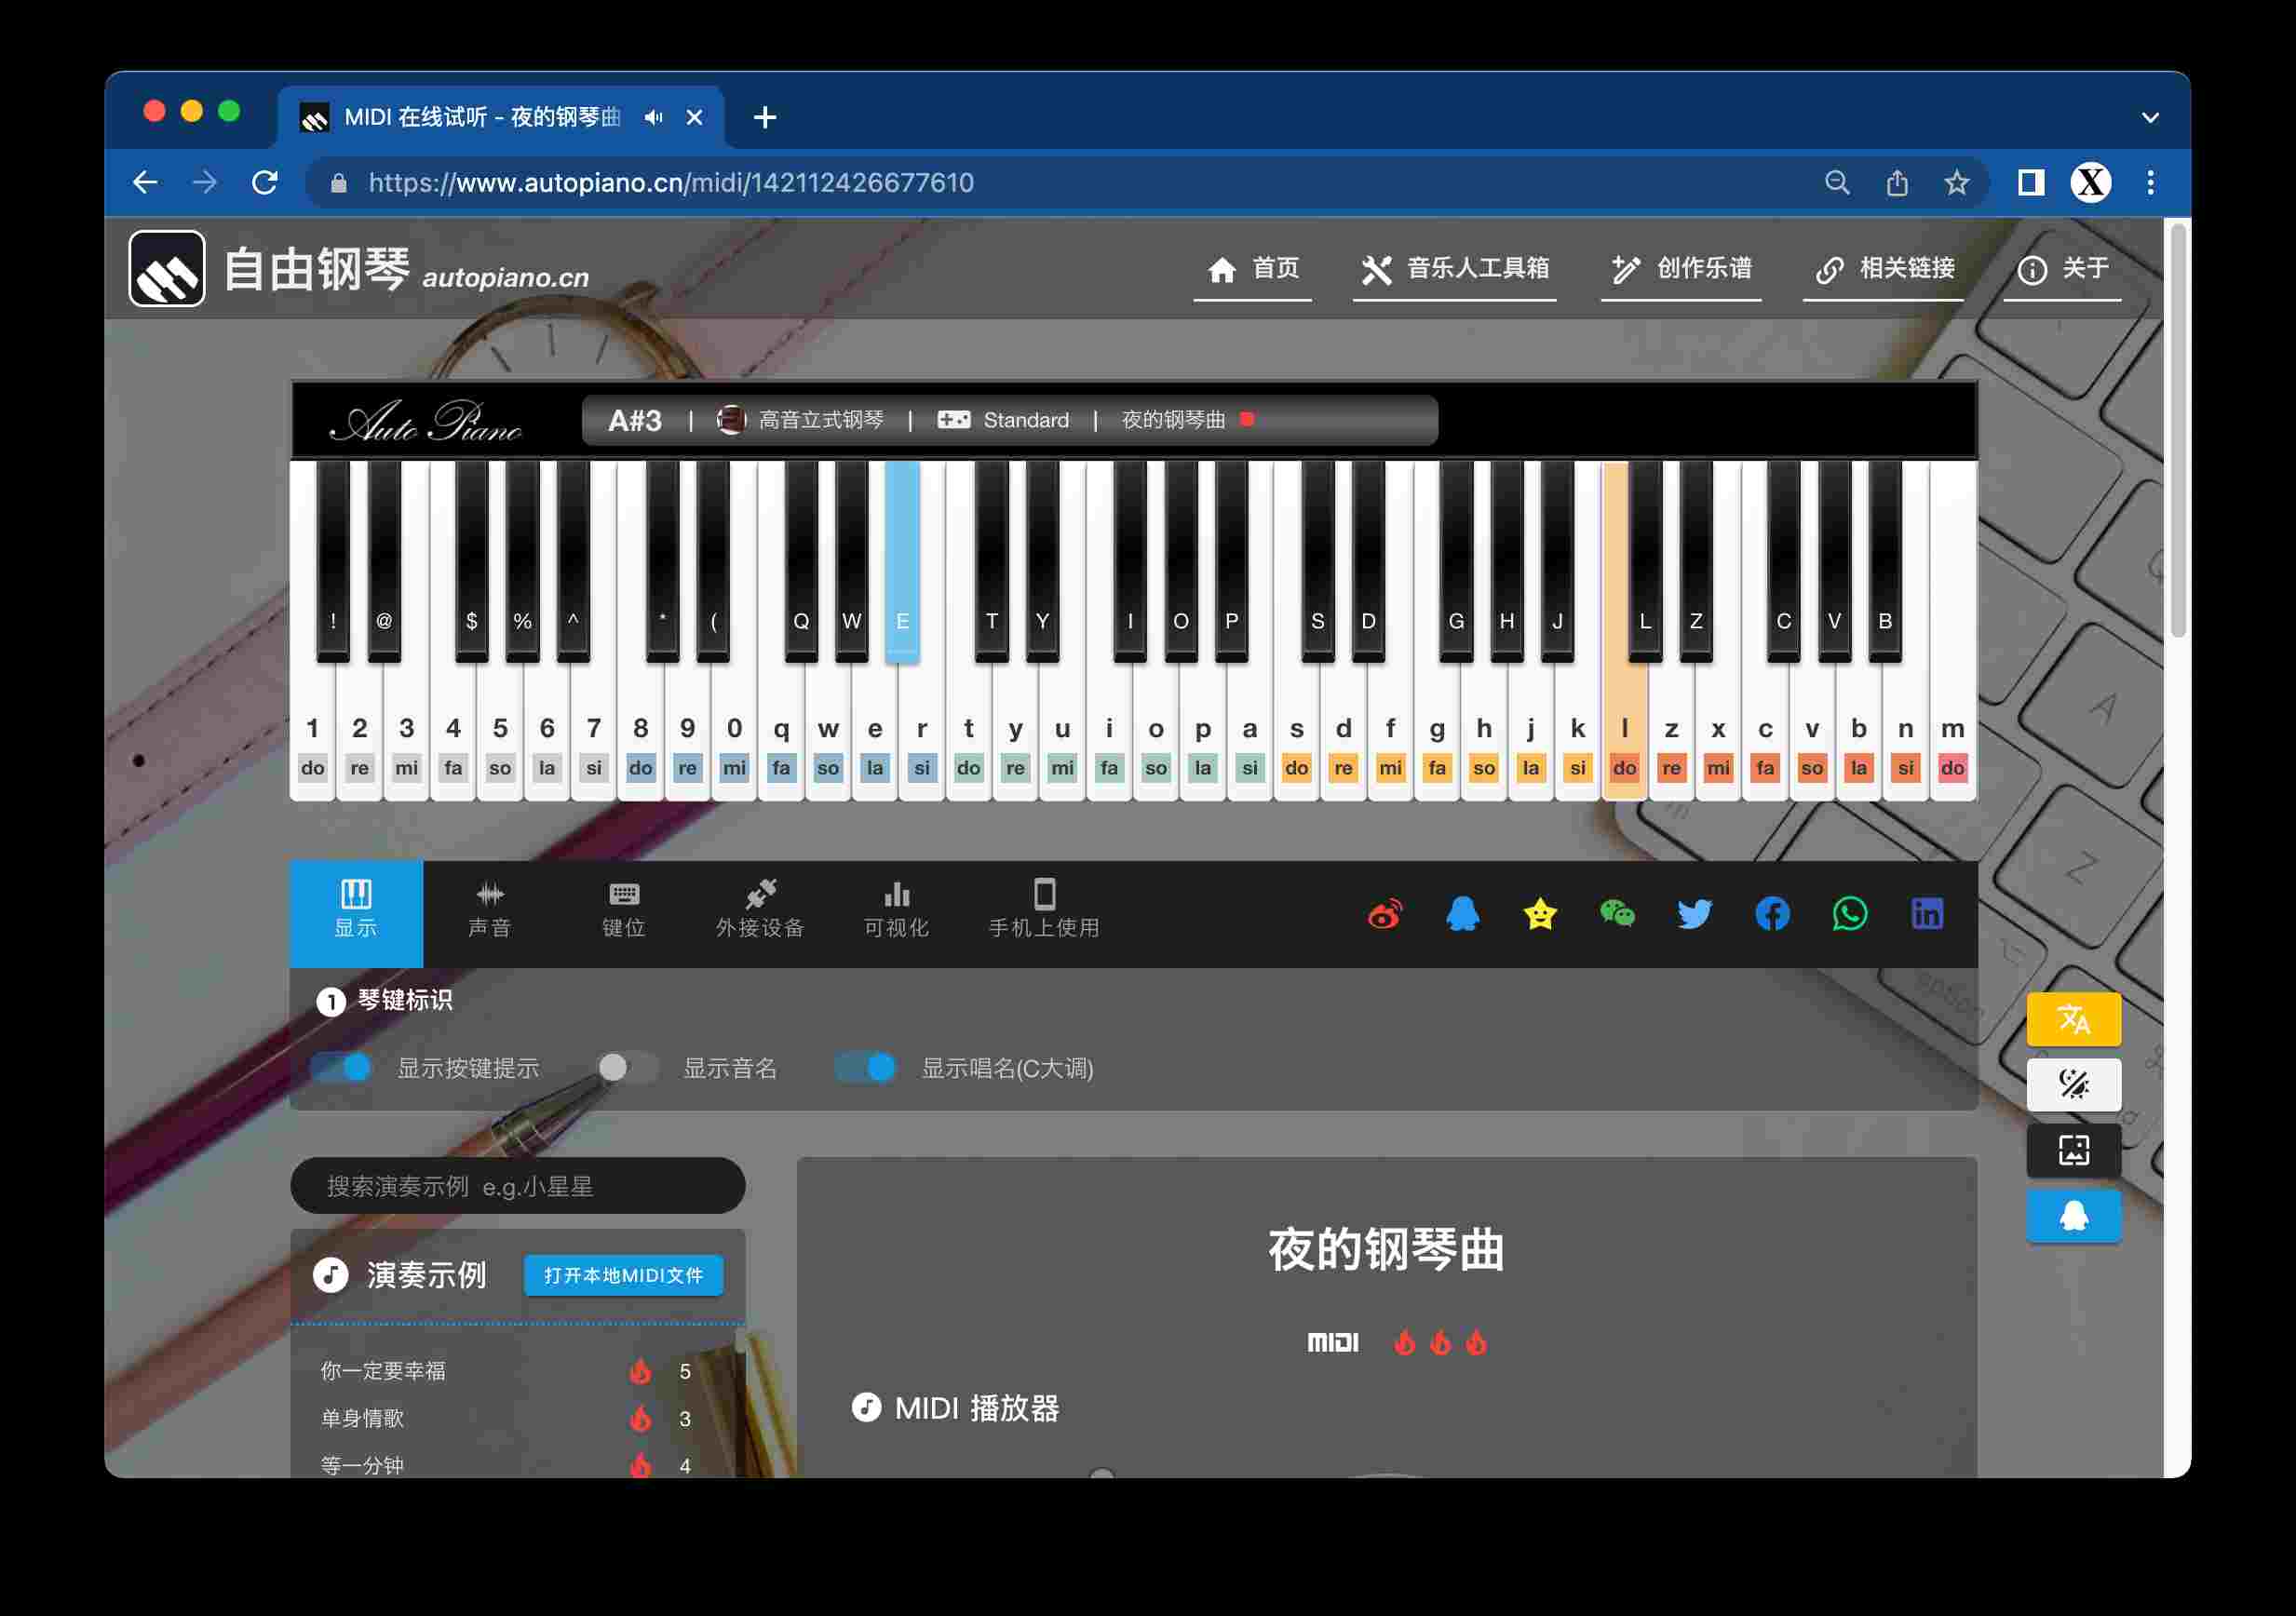
Task: Click the A#3 note display
Action: (x=635, y=421)
